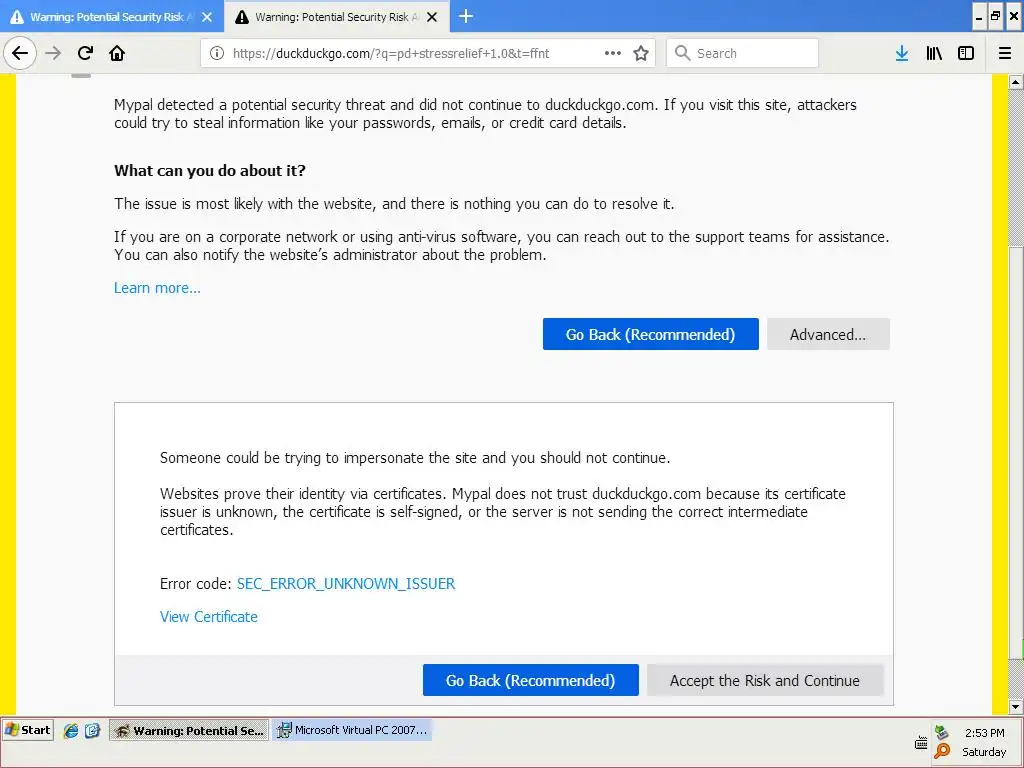Click the page scrollbar down arrow
This screenshot has width=1024, height=768.
tap(1016, 707)
